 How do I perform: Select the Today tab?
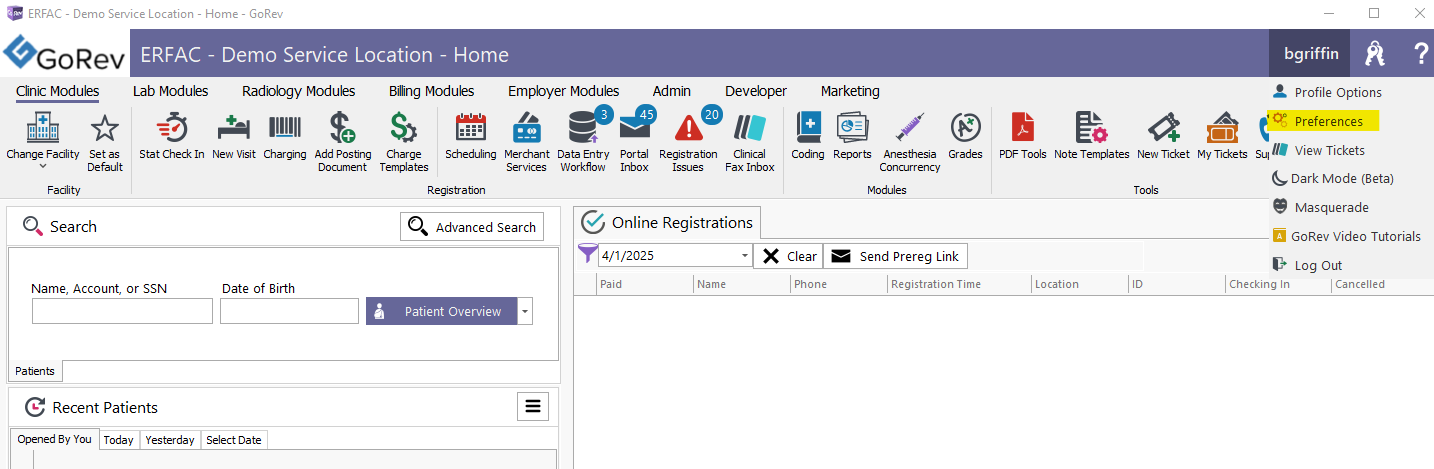(118, 440)
